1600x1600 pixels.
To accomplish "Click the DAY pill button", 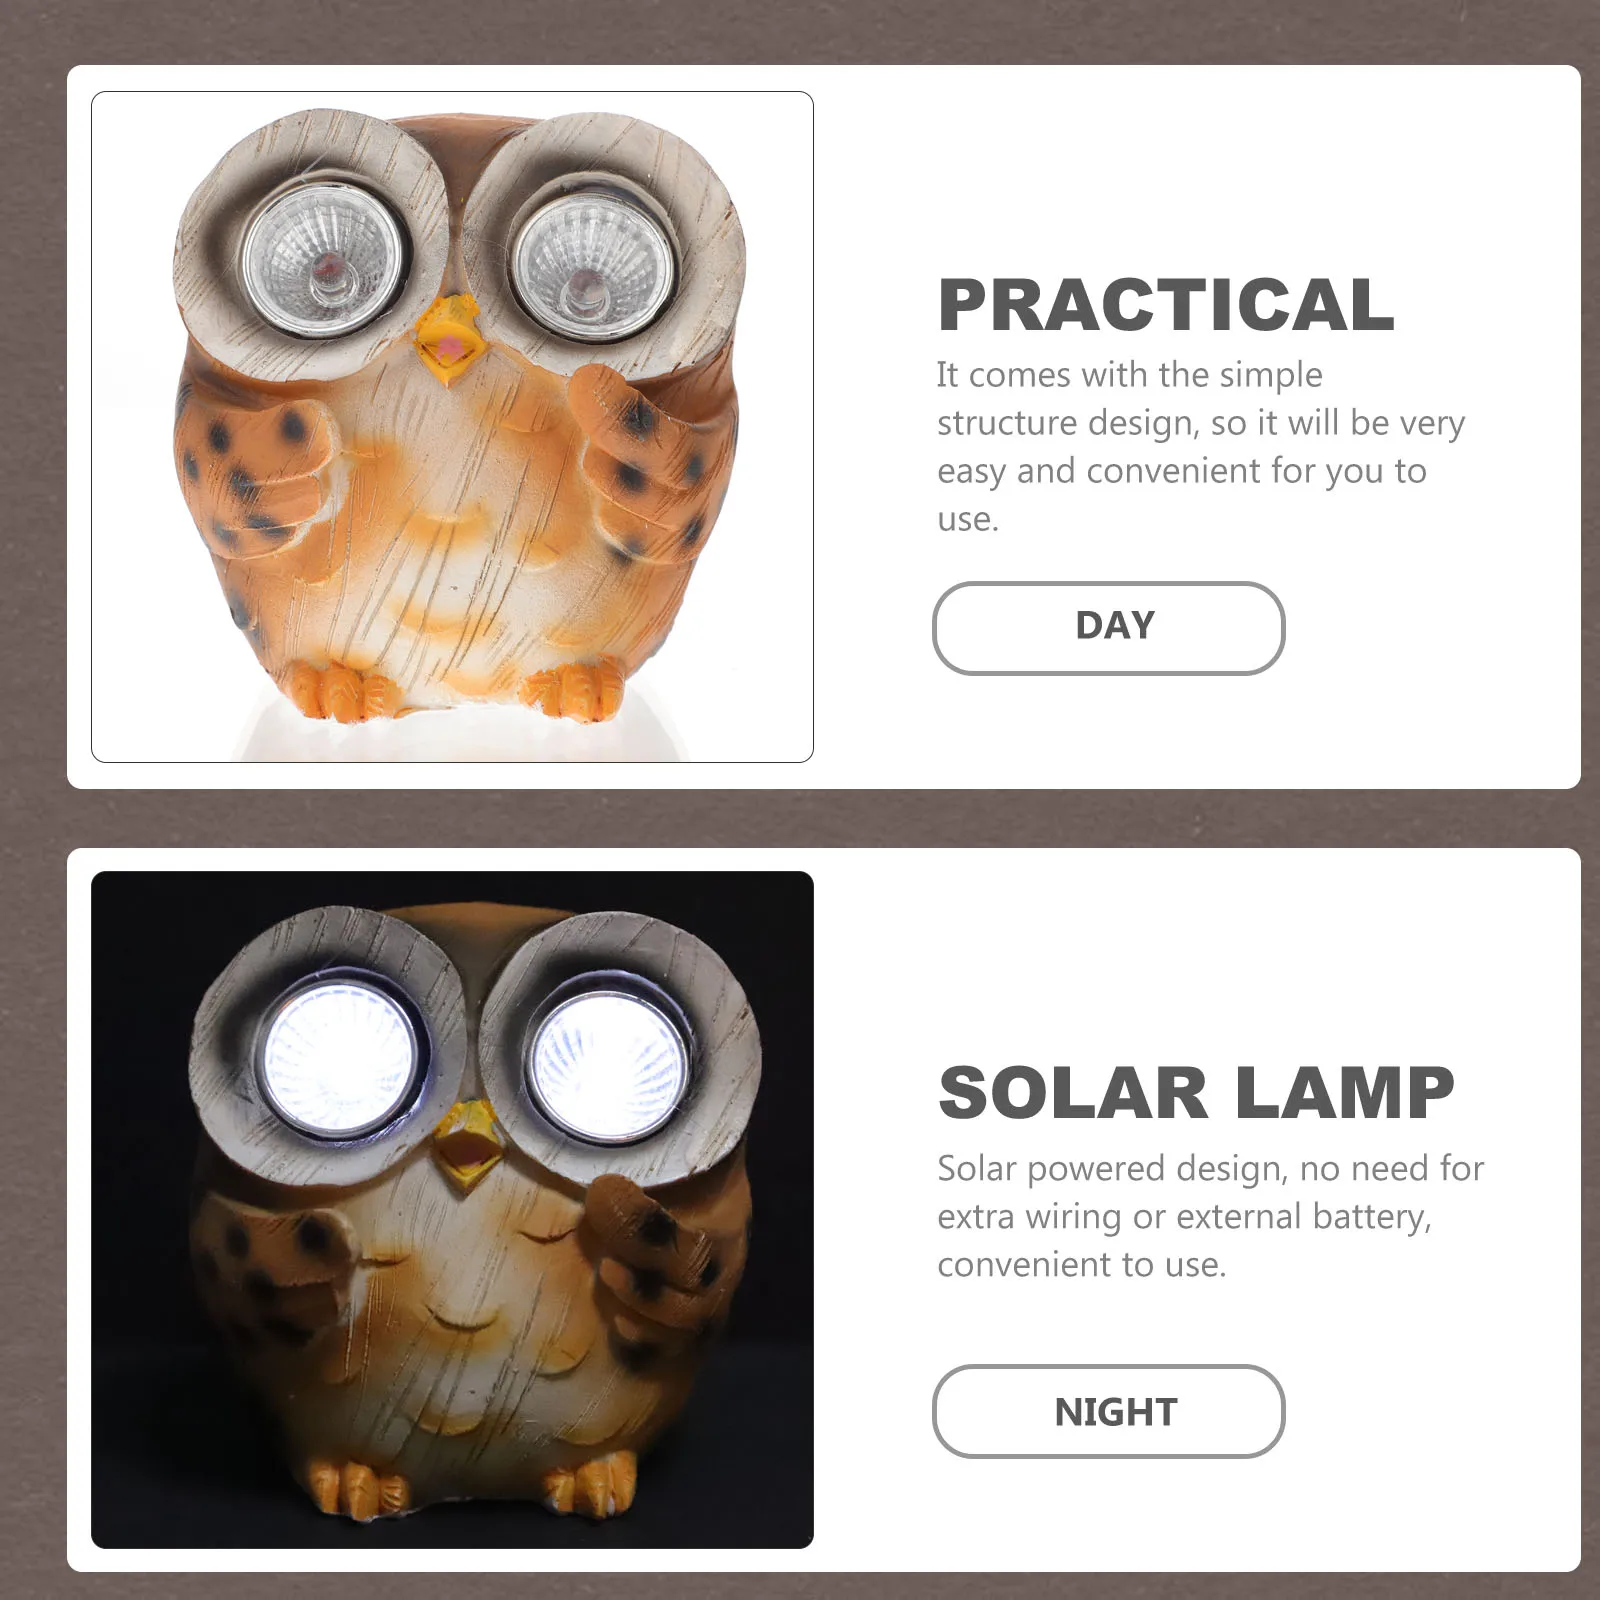I will click(1108, 628).
